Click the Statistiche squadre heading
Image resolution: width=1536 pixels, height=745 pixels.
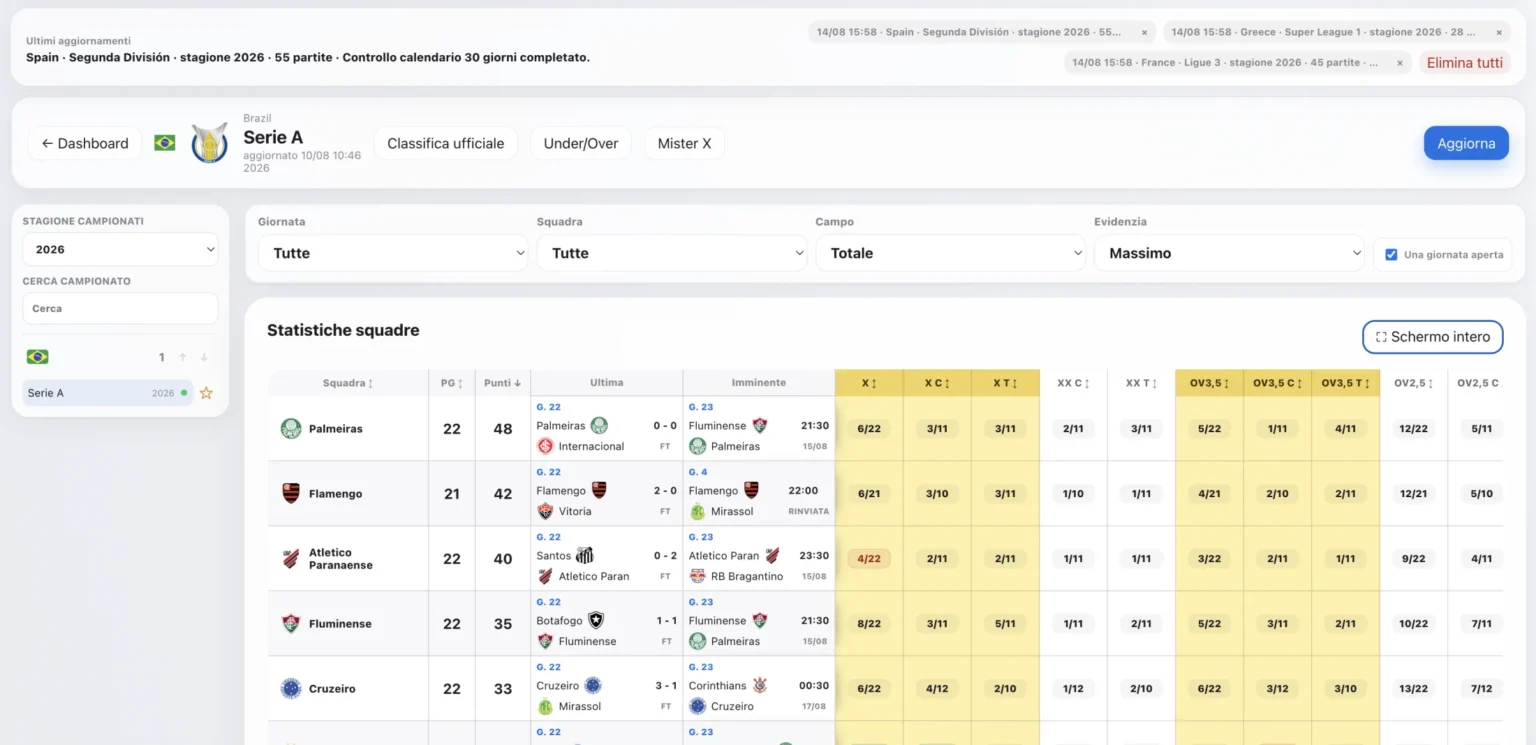pyautogui.click(x=343, y=330)
